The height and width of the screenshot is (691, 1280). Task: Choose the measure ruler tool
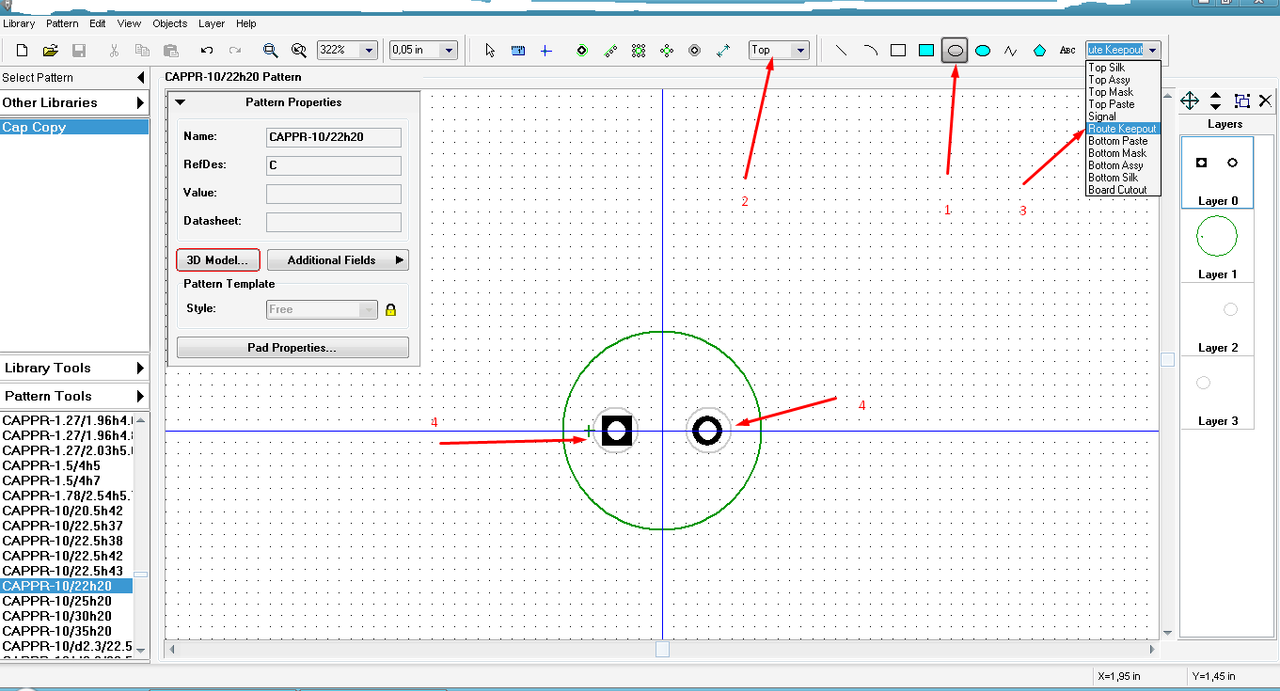point(518,50)
